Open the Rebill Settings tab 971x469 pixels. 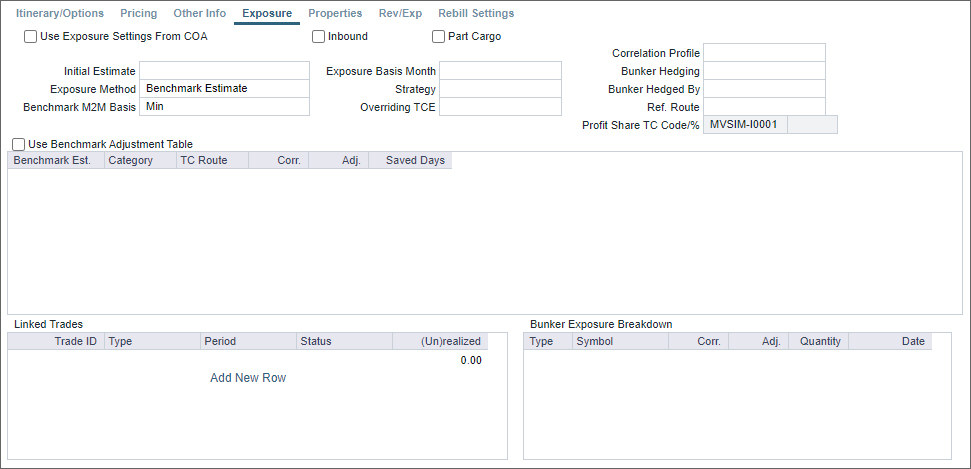coord(476,14)
